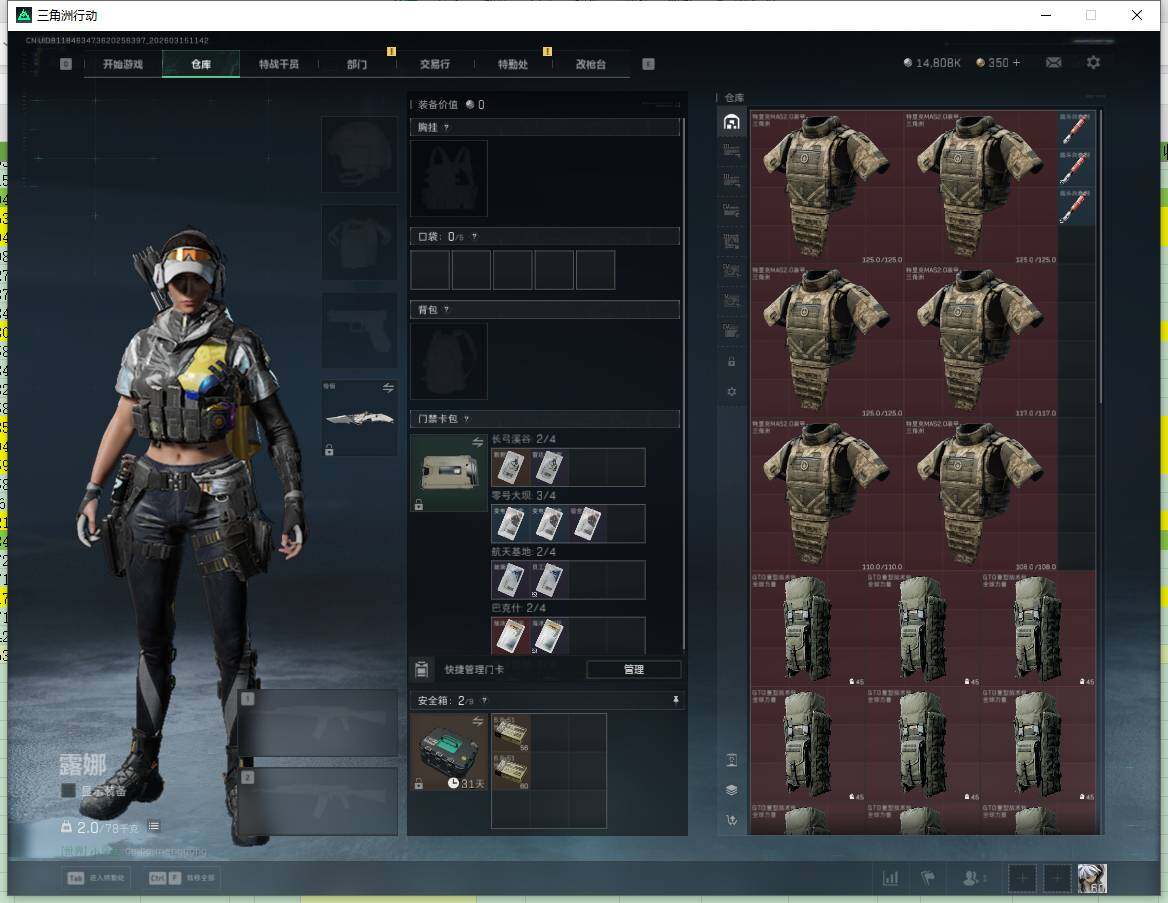Click the E key icon right of tabs
This screenshot has height=903, width=1168.
coord(648,64)
